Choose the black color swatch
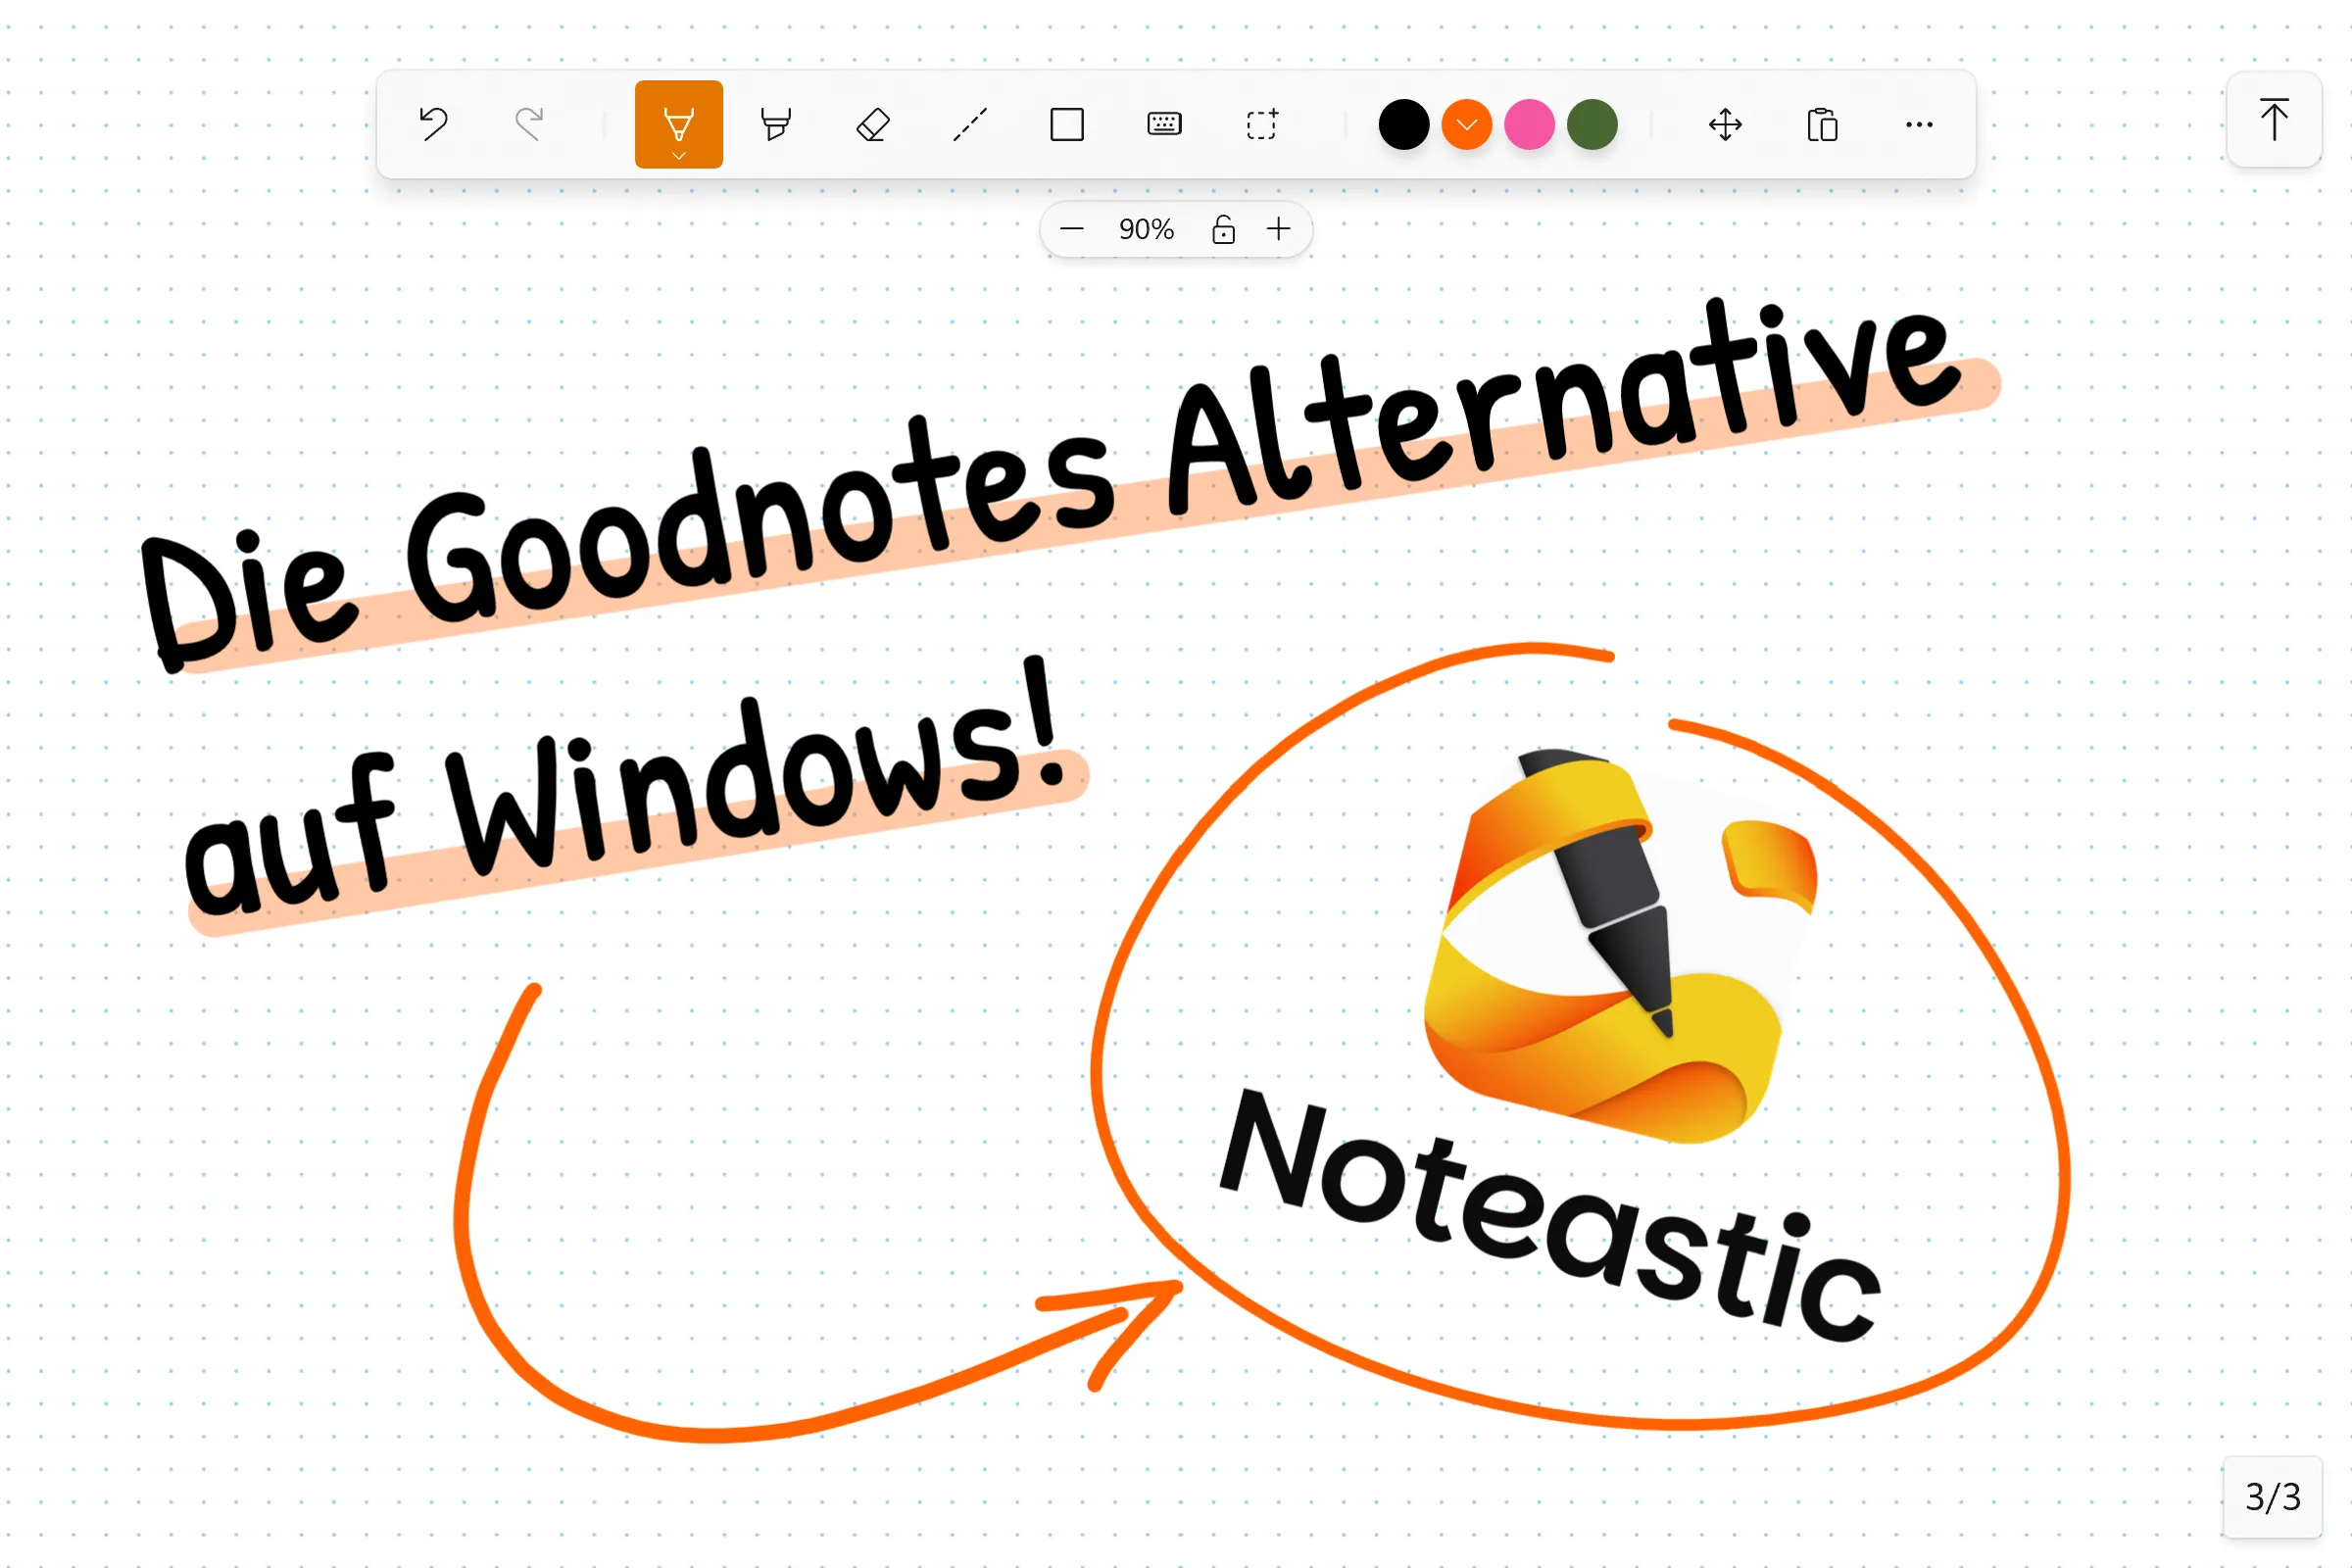Image resolution: width=2352 pixels, height=1568 pixels. 1404,125
